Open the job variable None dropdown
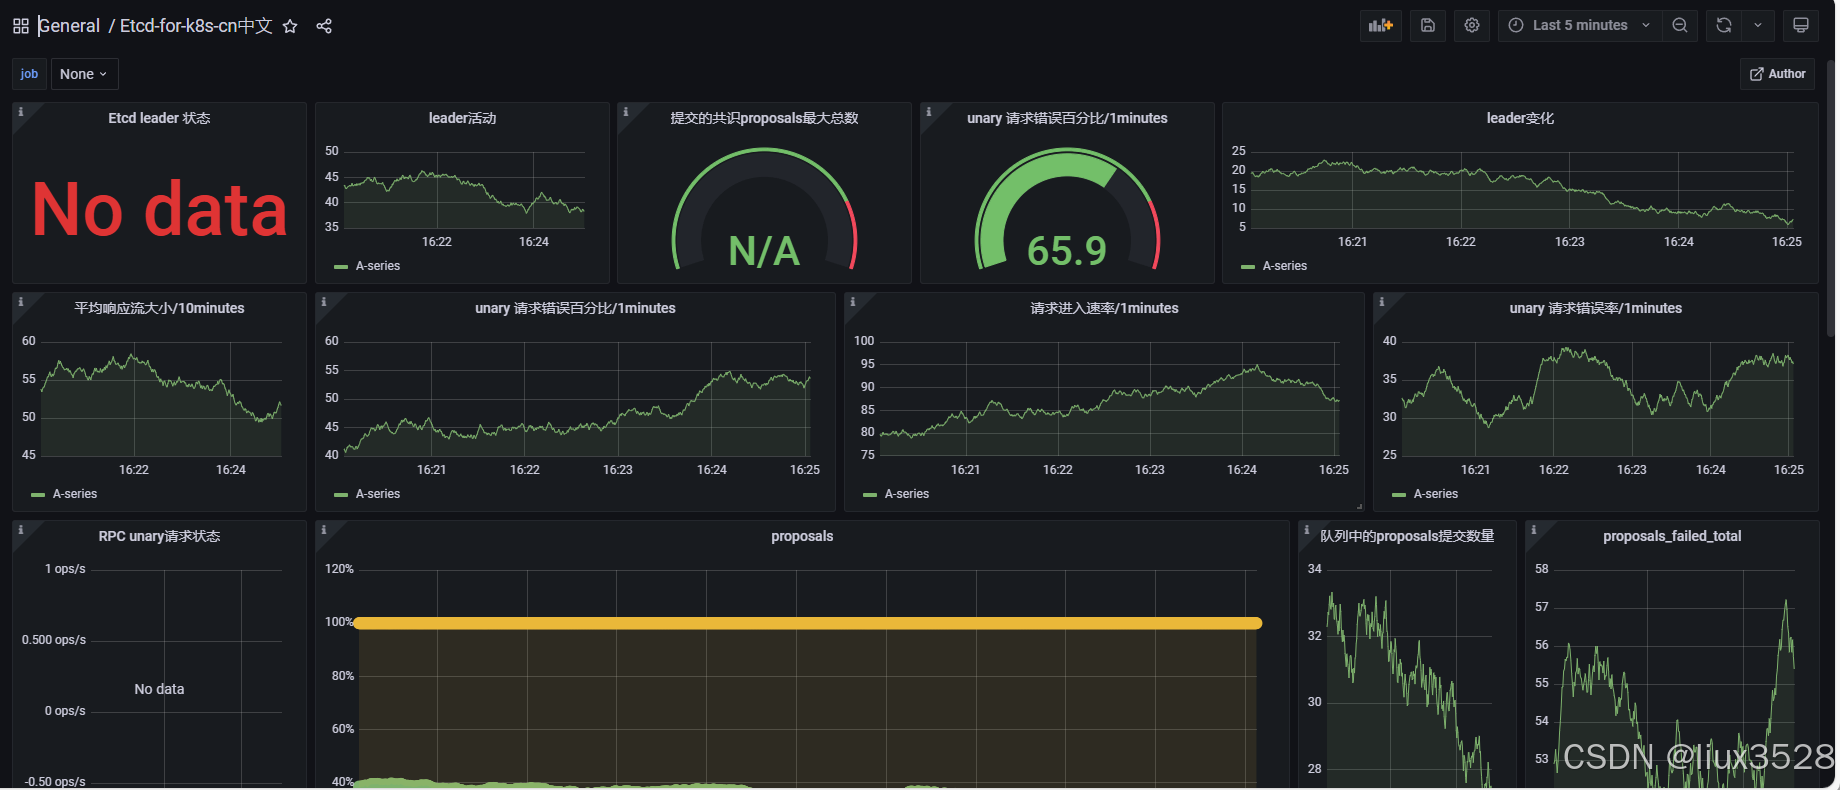The image size is (1840, 790). tap(84, 74)
